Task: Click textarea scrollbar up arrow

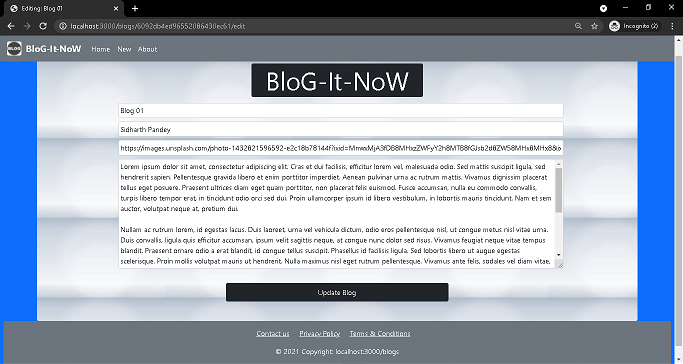Action: tap(558, 164)
